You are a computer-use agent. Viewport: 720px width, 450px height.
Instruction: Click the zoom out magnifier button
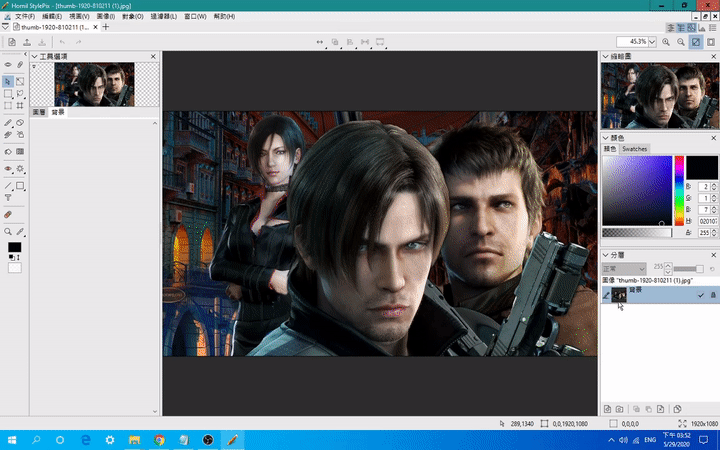[x=681, y=42]
